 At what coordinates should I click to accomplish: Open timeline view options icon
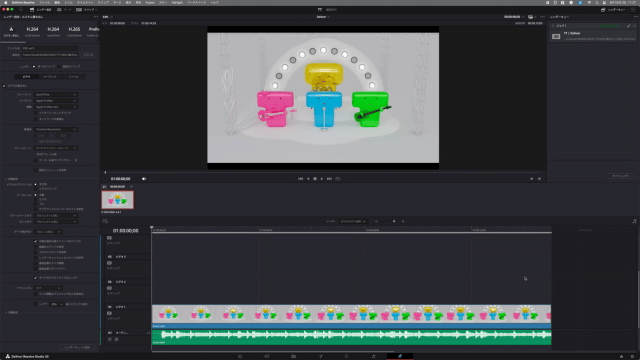[x=105, y=221]
